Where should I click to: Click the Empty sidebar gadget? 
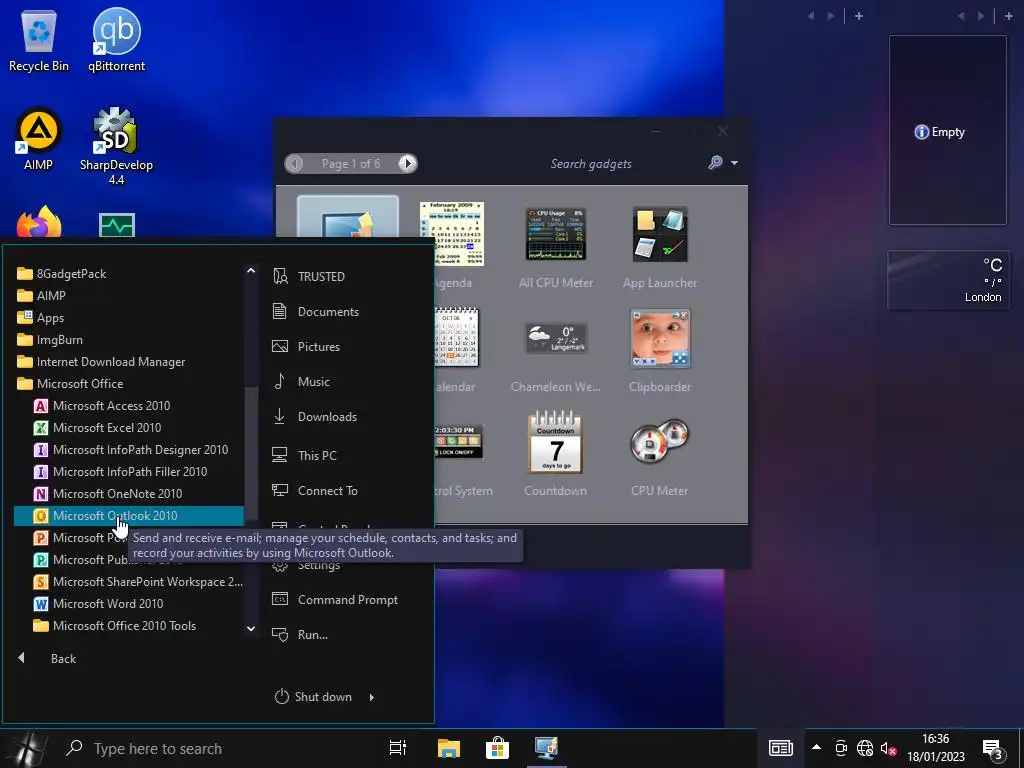(948, 130)
